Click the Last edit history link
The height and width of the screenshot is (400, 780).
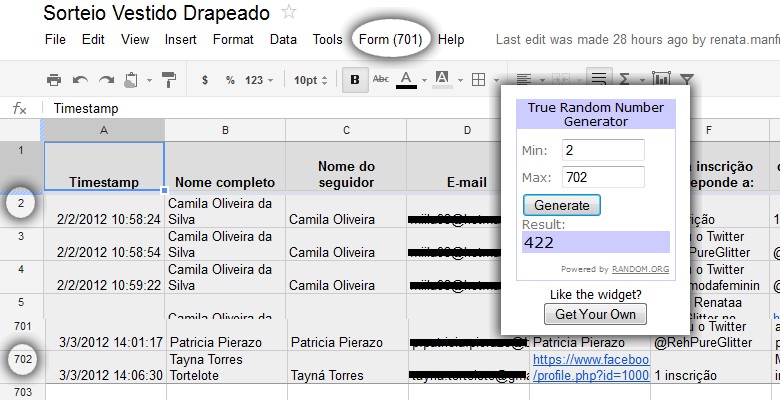point(638,40)
